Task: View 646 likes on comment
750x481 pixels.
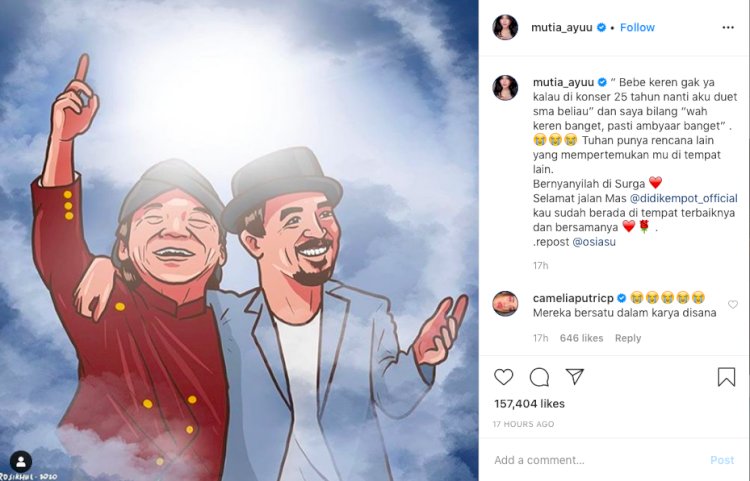Action: pyautogui.click(x=581, y=338)
